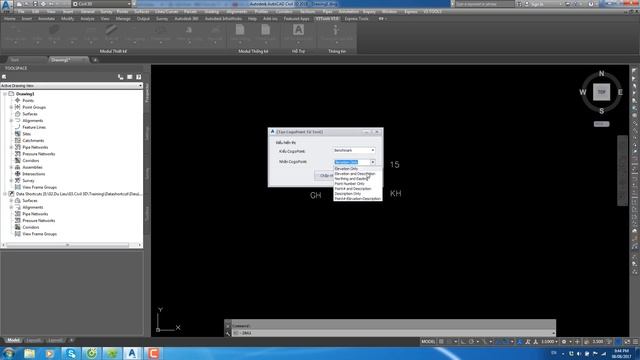Click the Toolspace panorama icon beside help

tap(130, 77)
